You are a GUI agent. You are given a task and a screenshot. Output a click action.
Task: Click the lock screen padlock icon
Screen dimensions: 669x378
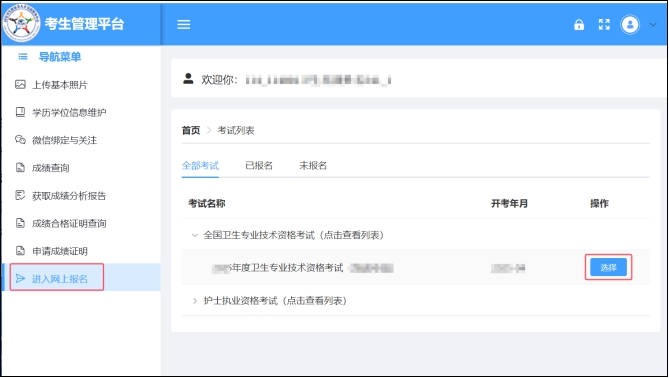coord(579,24)
